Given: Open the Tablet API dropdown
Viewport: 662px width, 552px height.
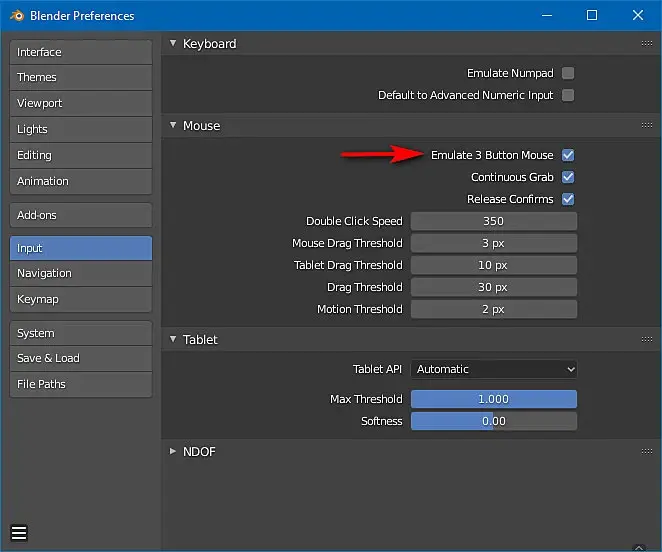Looking at the screenshot, I should [494, 369].
